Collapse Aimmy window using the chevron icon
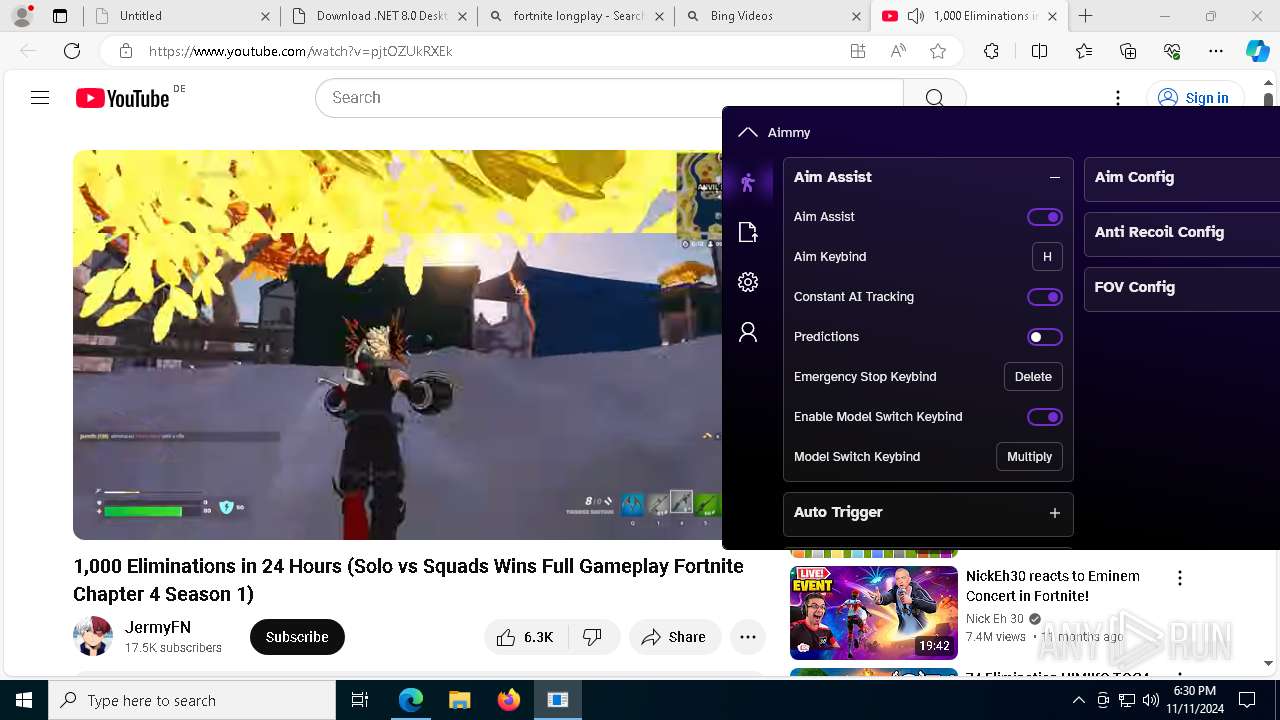This screenshot has width=1280, height=720. (747, 132)
